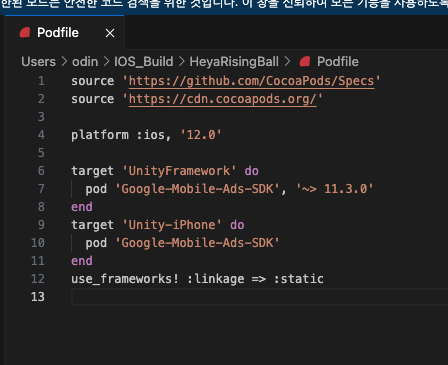The height and width of the screenshot is (365, 448).
Task: Open the Podfile breadcrumb segment
Action: 338,62
